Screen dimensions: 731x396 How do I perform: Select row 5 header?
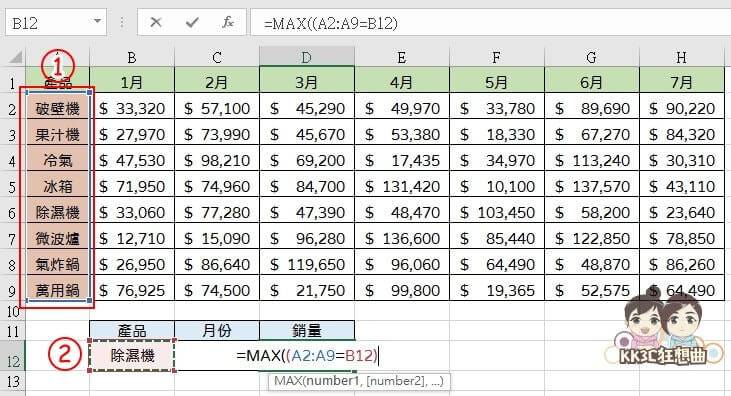[x=12, y=187]
